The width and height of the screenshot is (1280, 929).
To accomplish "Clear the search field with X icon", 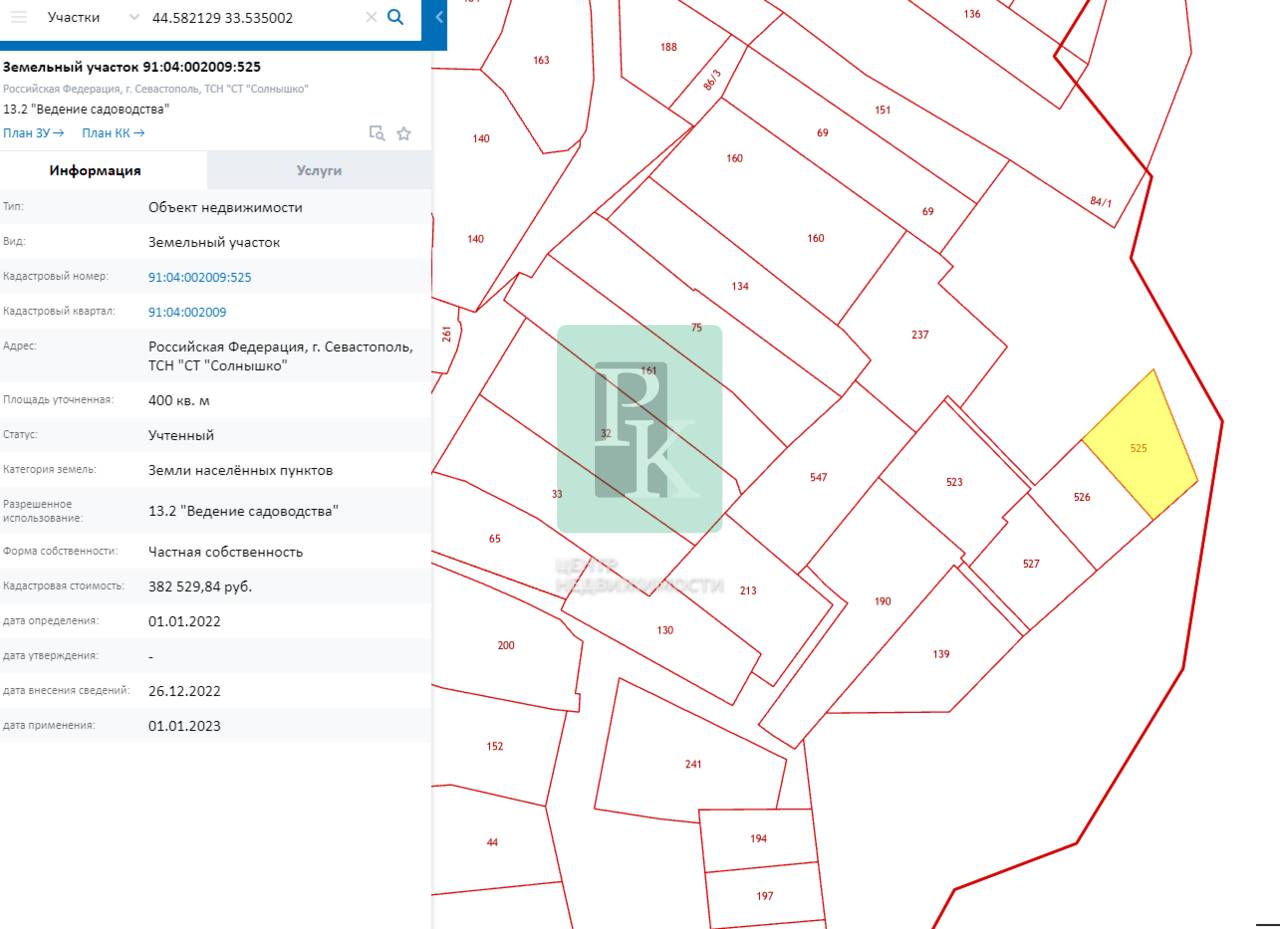I will pyautogui.click(x=371, y=17).
